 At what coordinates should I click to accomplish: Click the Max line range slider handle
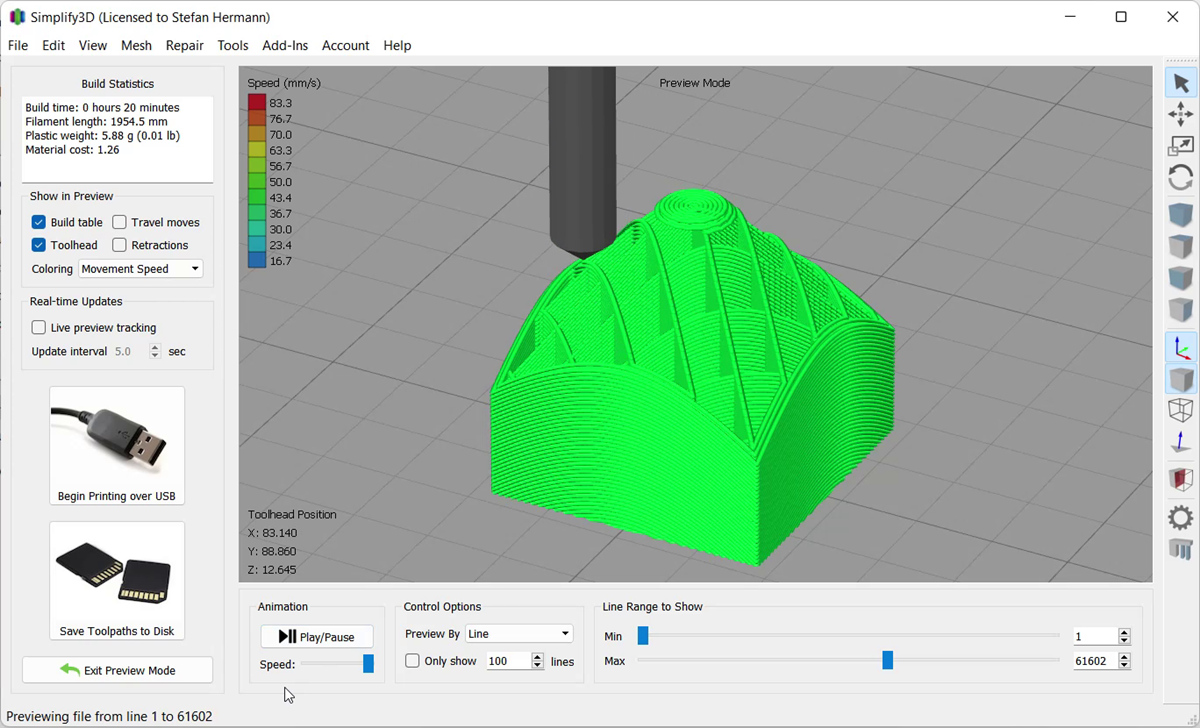(x=887, y=660)
